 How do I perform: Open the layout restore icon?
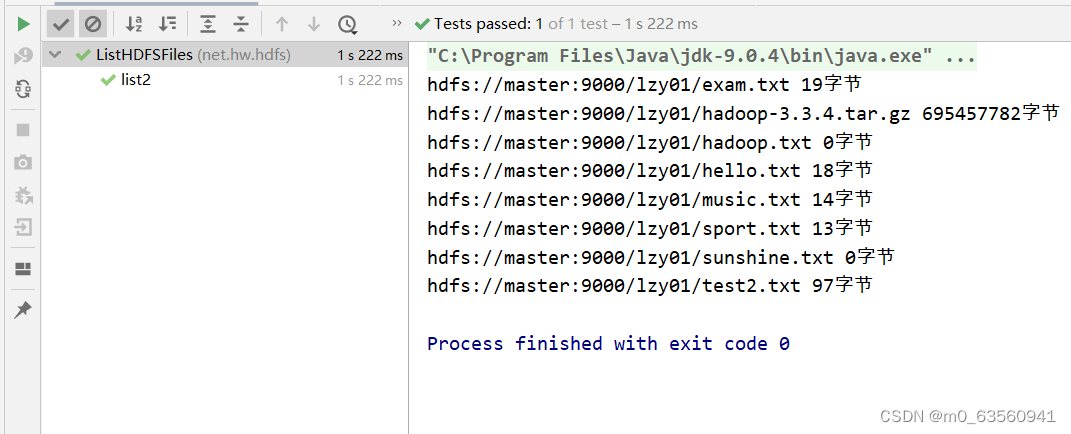tap(23, 269)
